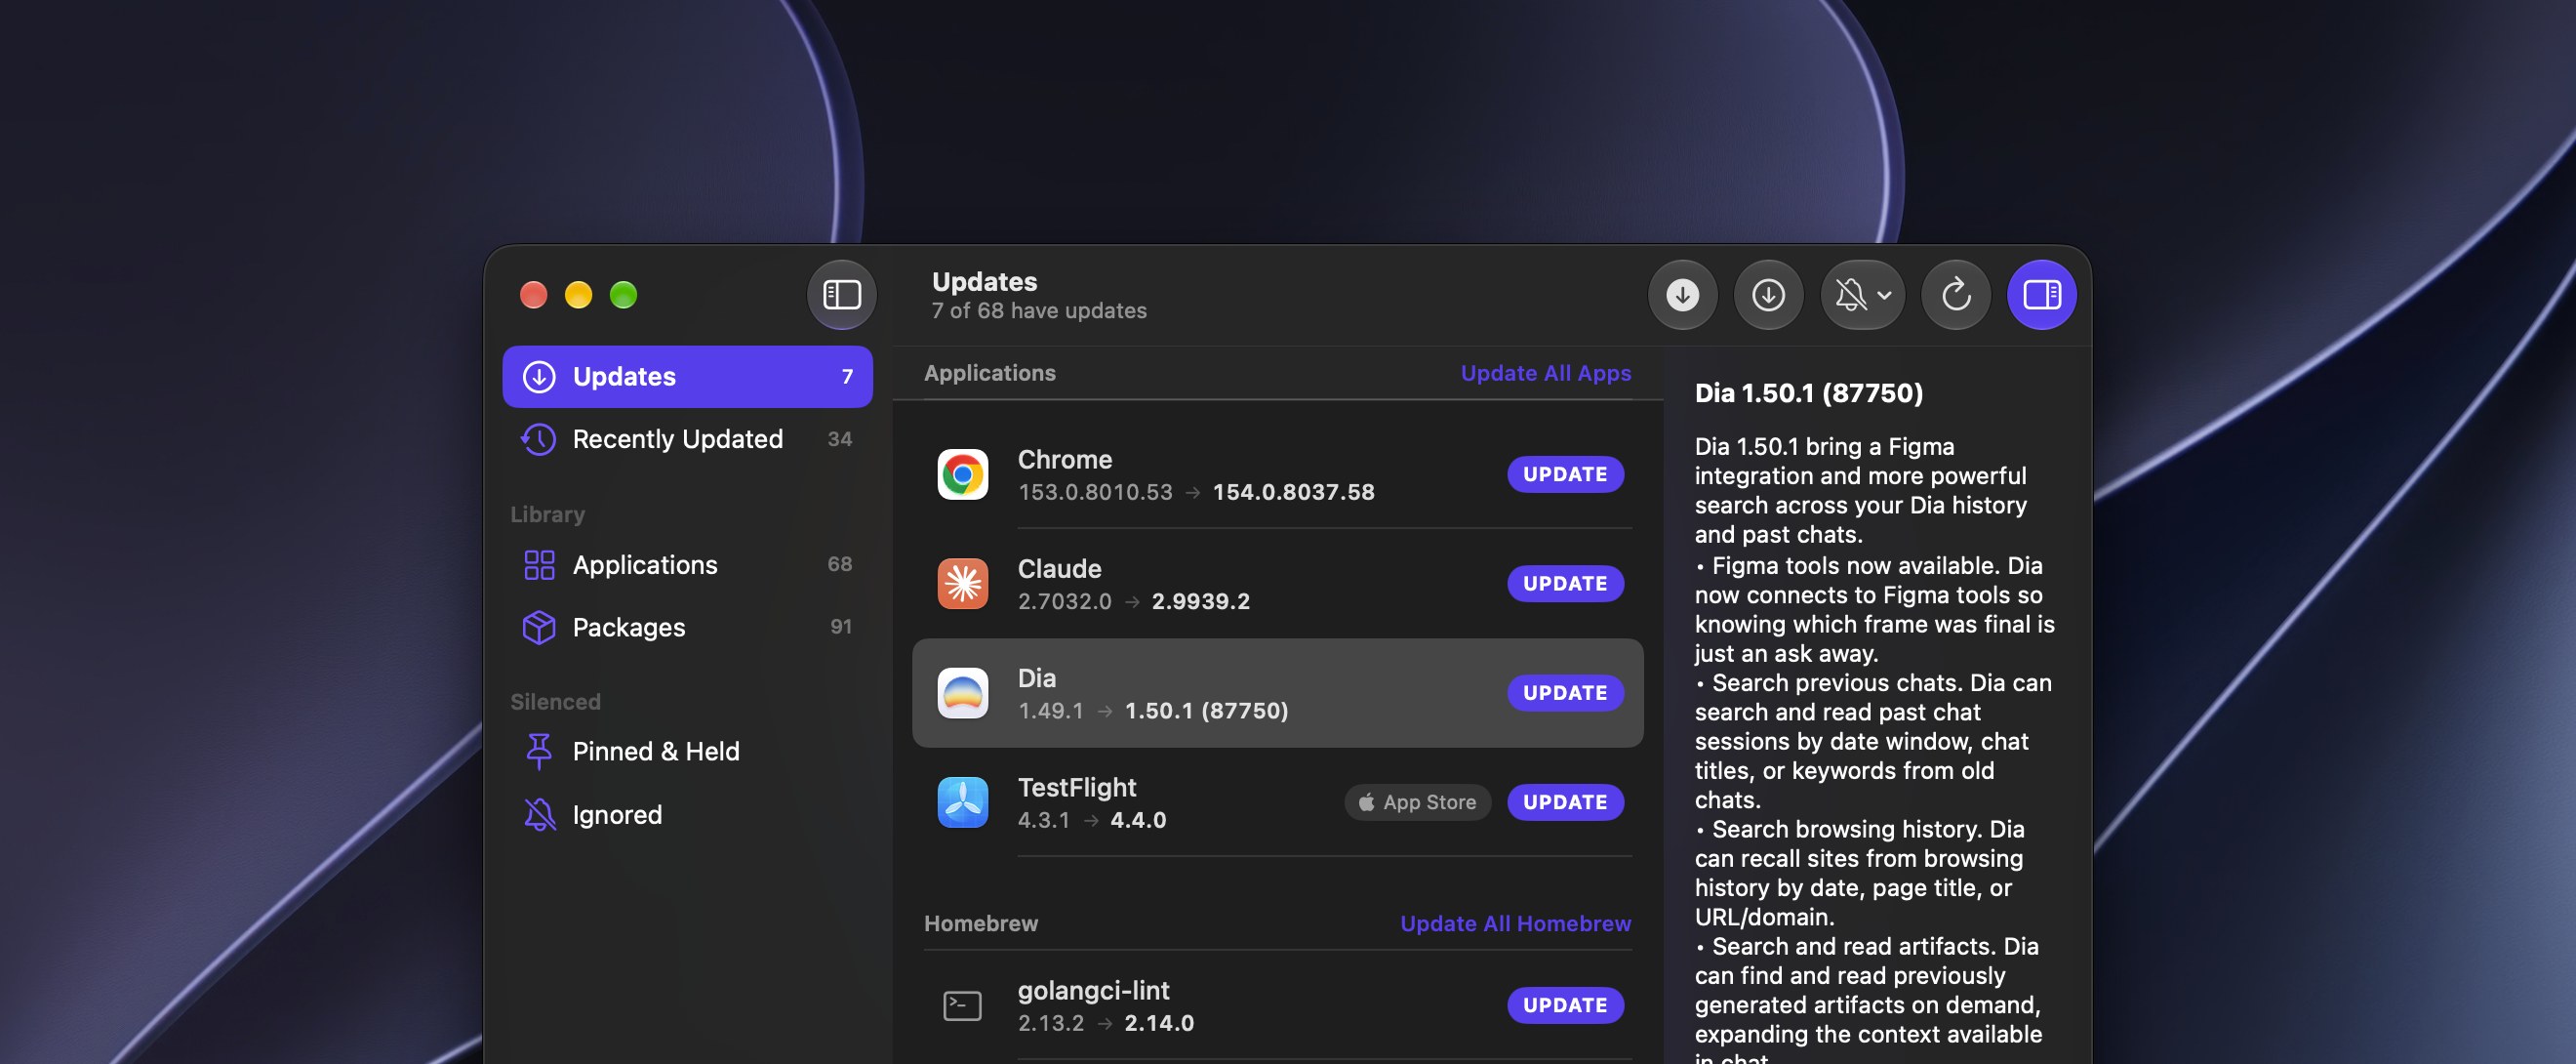Click the refresh updates icon
Screen dimensions: 2576x1064
(x=1956, y=295)
